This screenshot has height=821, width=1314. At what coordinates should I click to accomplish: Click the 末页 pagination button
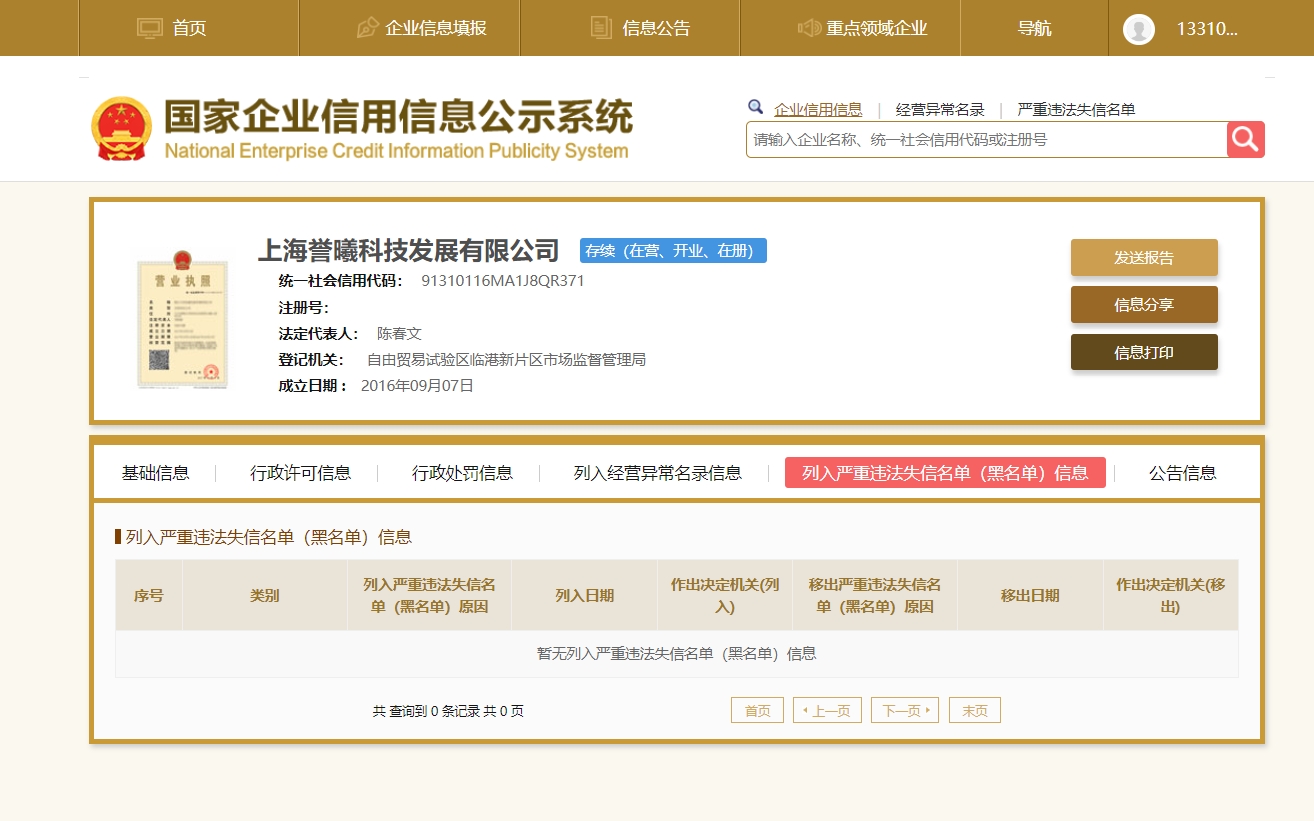coord(975,710)
